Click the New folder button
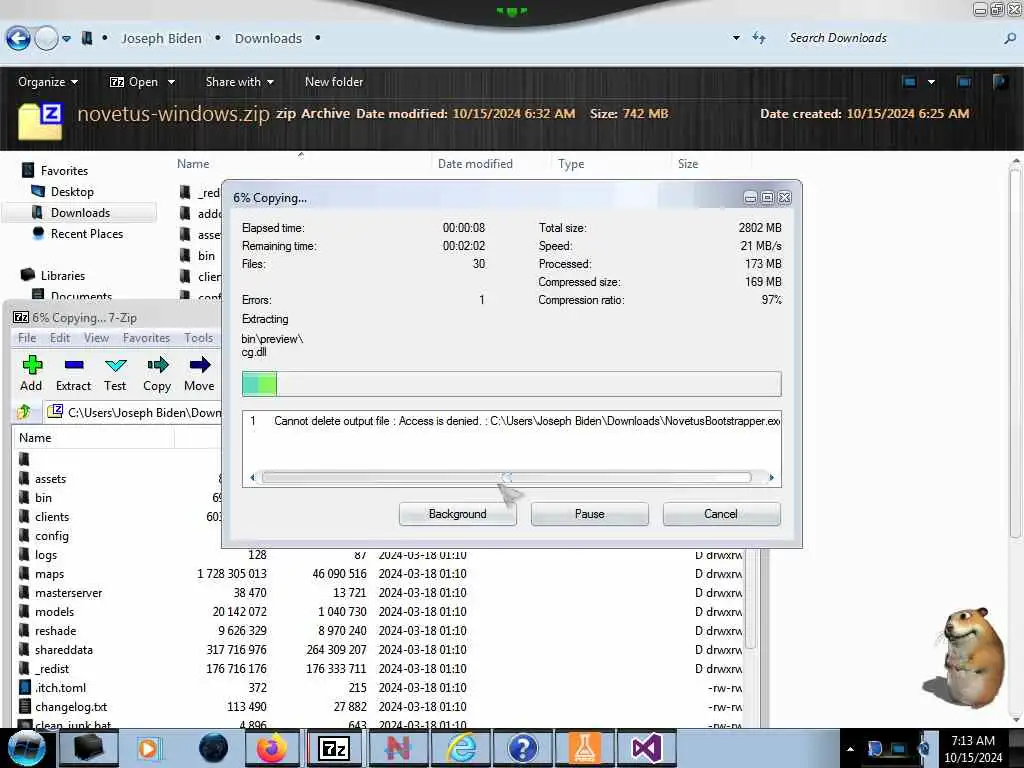The height and width of the screenshot is (768, 1024). point(334,82)
